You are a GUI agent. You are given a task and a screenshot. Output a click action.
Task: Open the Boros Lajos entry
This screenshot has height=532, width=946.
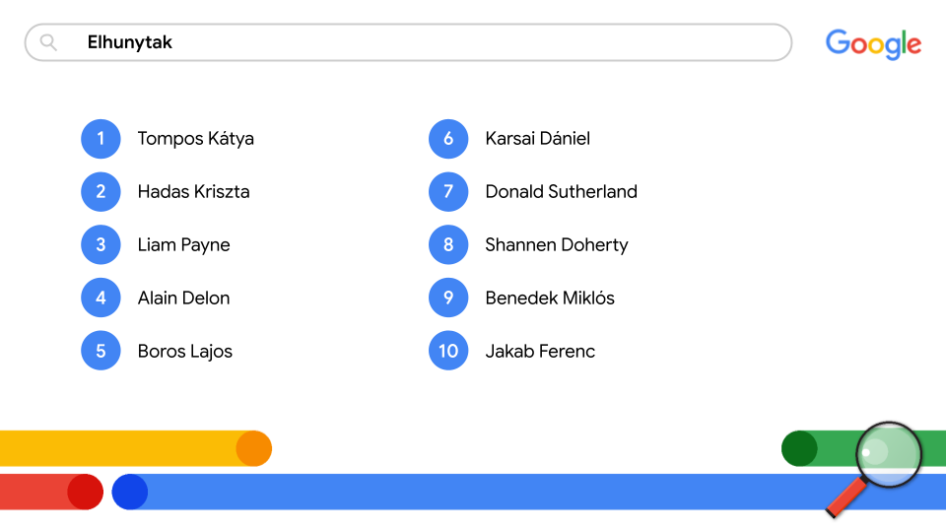pyautogui.click(x=185, y=351)
